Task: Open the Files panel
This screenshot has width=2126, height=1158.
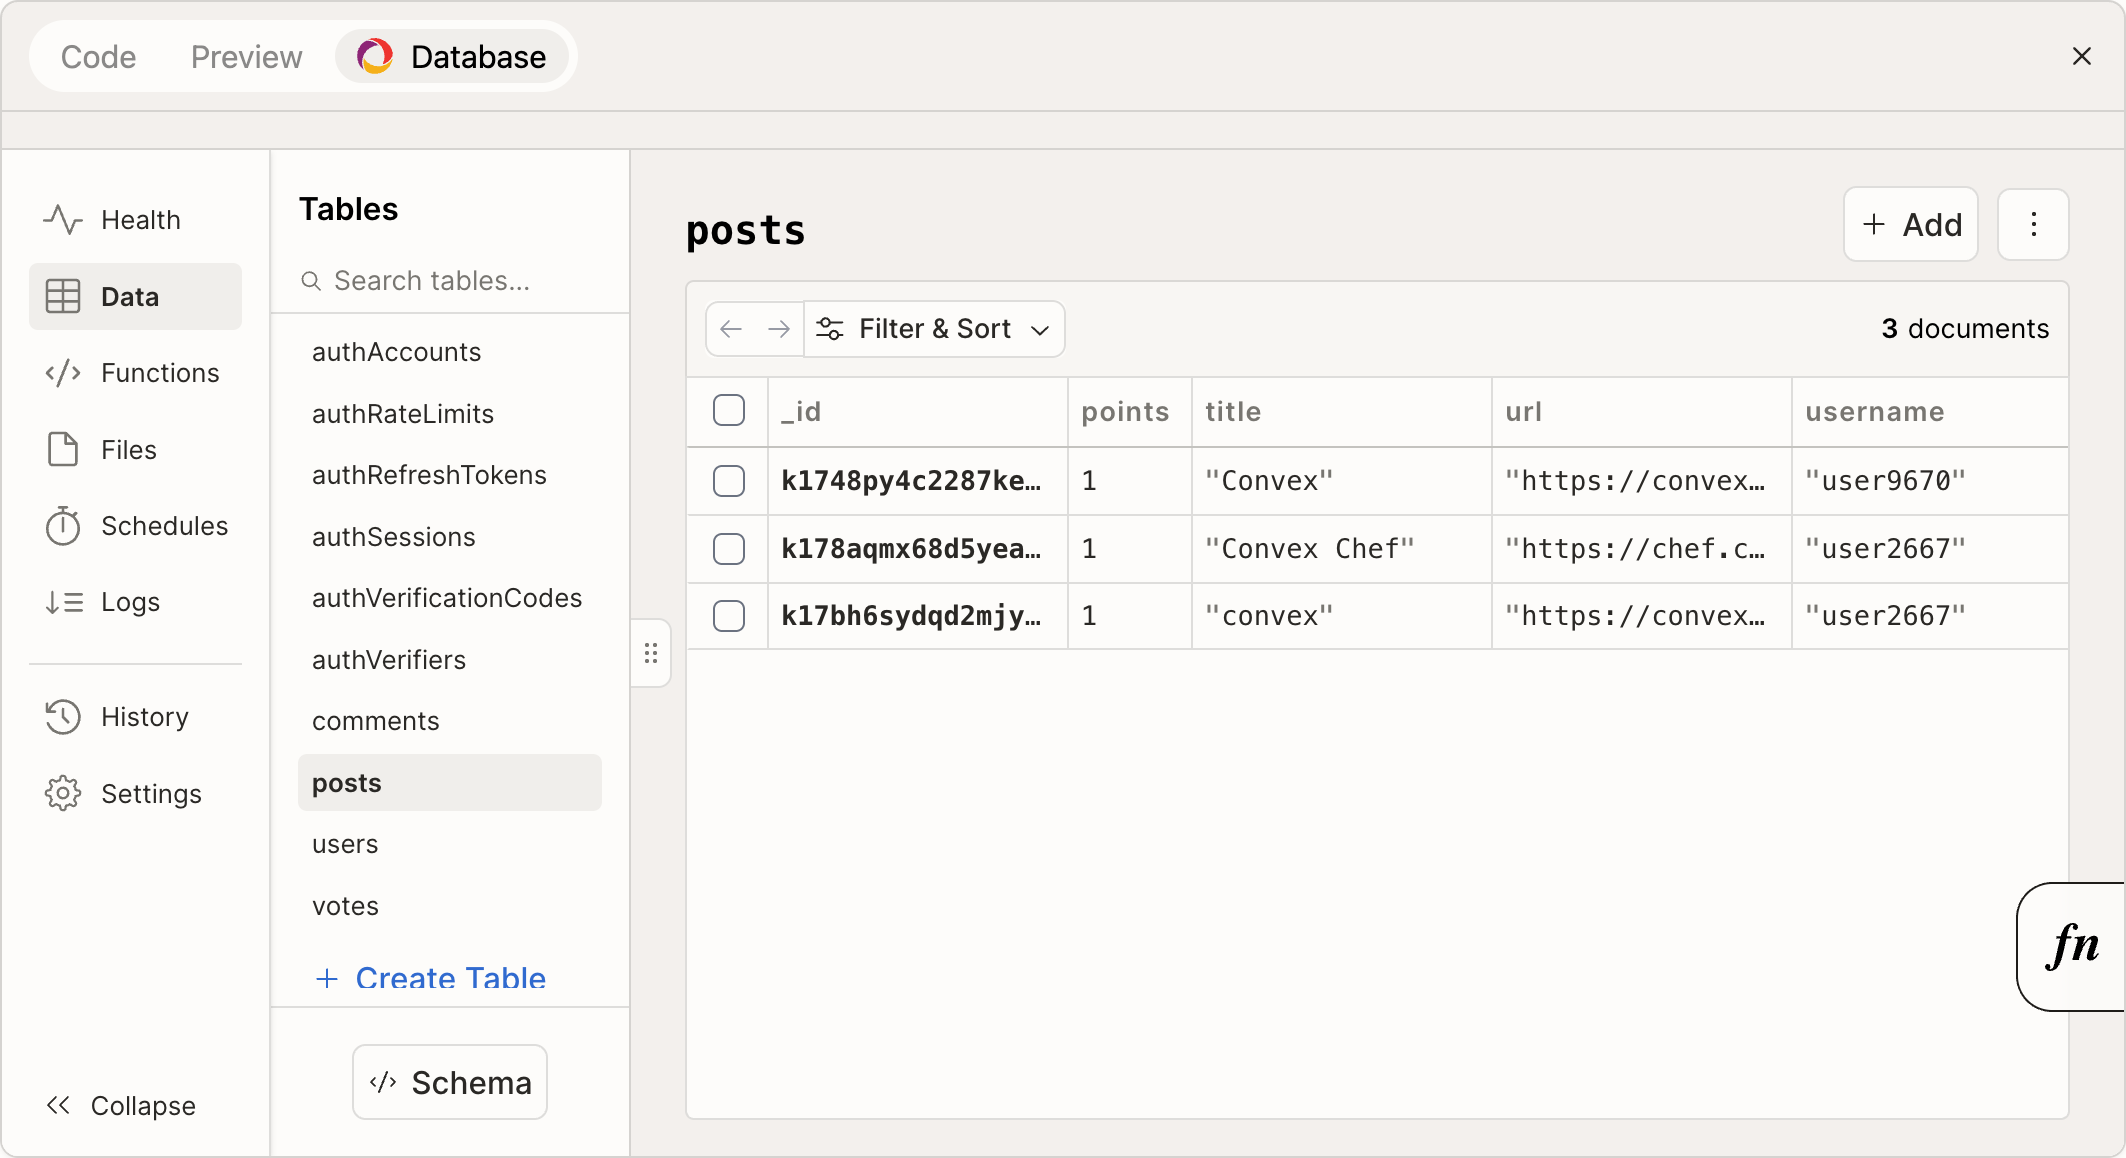Action: point(127,449)
